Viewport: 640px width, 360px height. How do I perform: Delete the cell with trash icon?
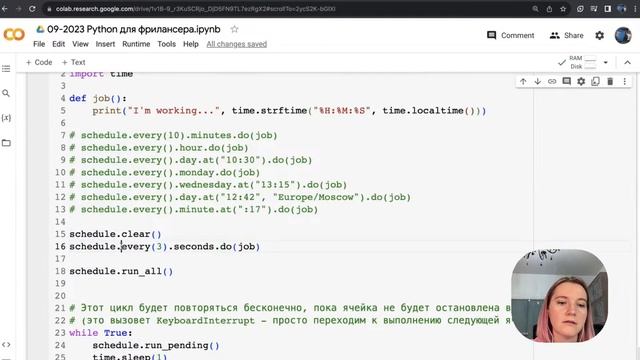click(610, 82)
